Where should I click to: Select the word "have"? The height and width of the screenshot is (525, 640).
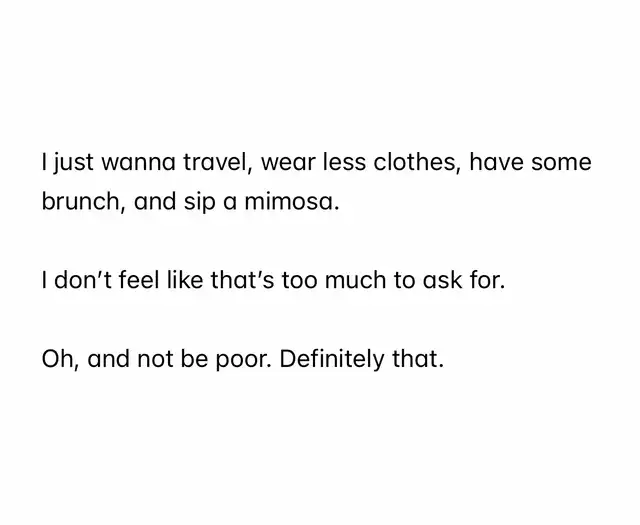pyautogui.click(x=498, y=162)
